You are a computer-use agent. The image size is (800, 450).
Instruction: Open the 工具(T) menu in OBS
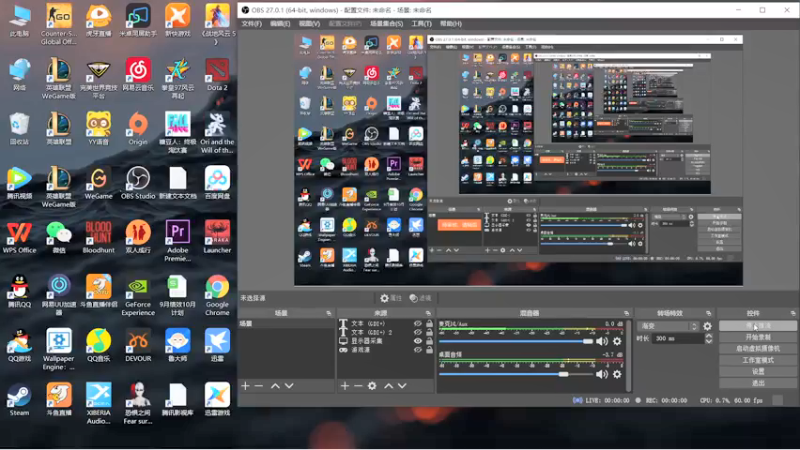pyautogui.click(x=421, y=23)
